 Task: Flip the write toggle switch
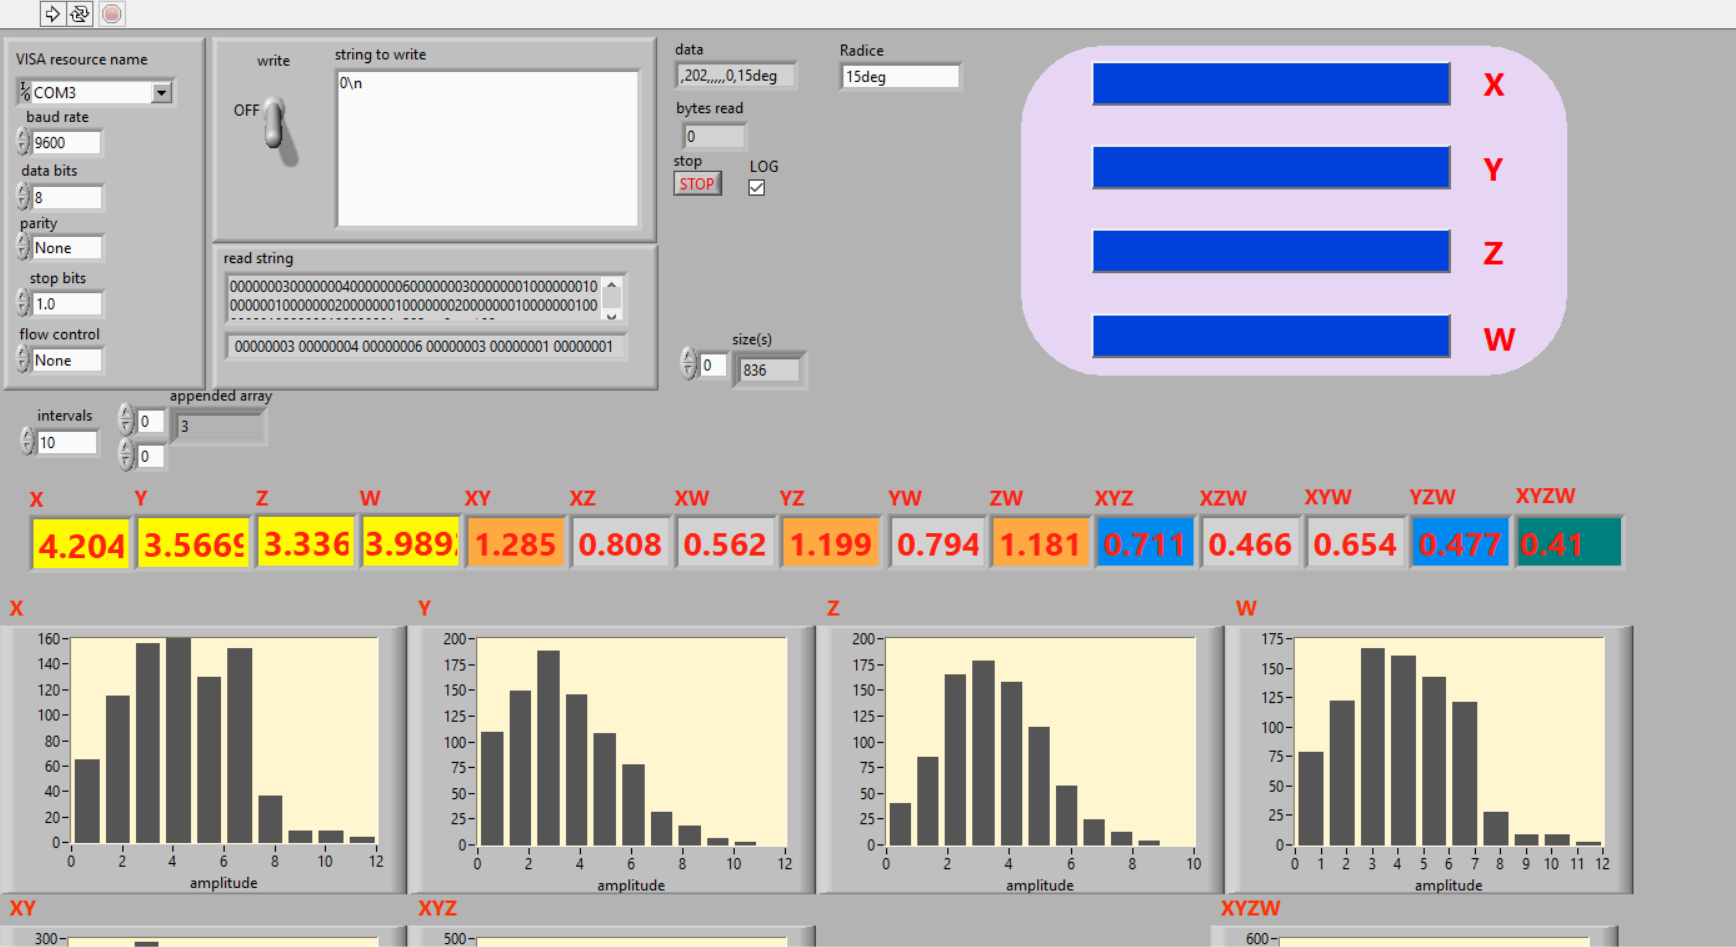coord(276,130)
